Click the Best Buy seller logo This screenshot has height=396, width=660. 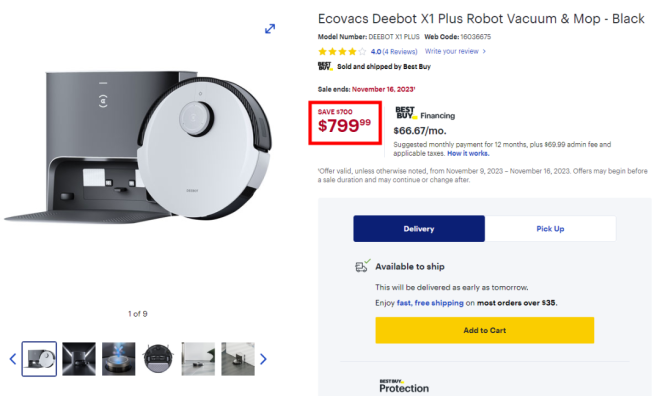point(325,66)
